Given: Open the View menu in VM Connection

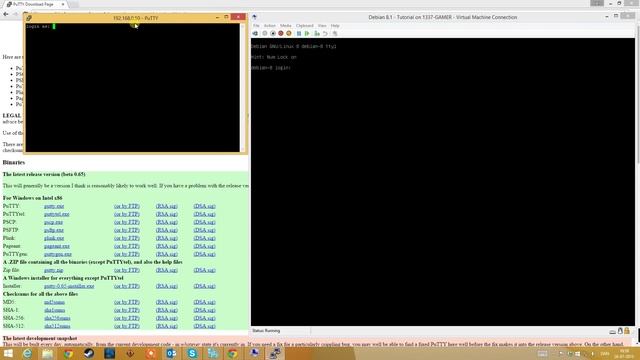Looking at the screenshot, I should coord(322,26).
